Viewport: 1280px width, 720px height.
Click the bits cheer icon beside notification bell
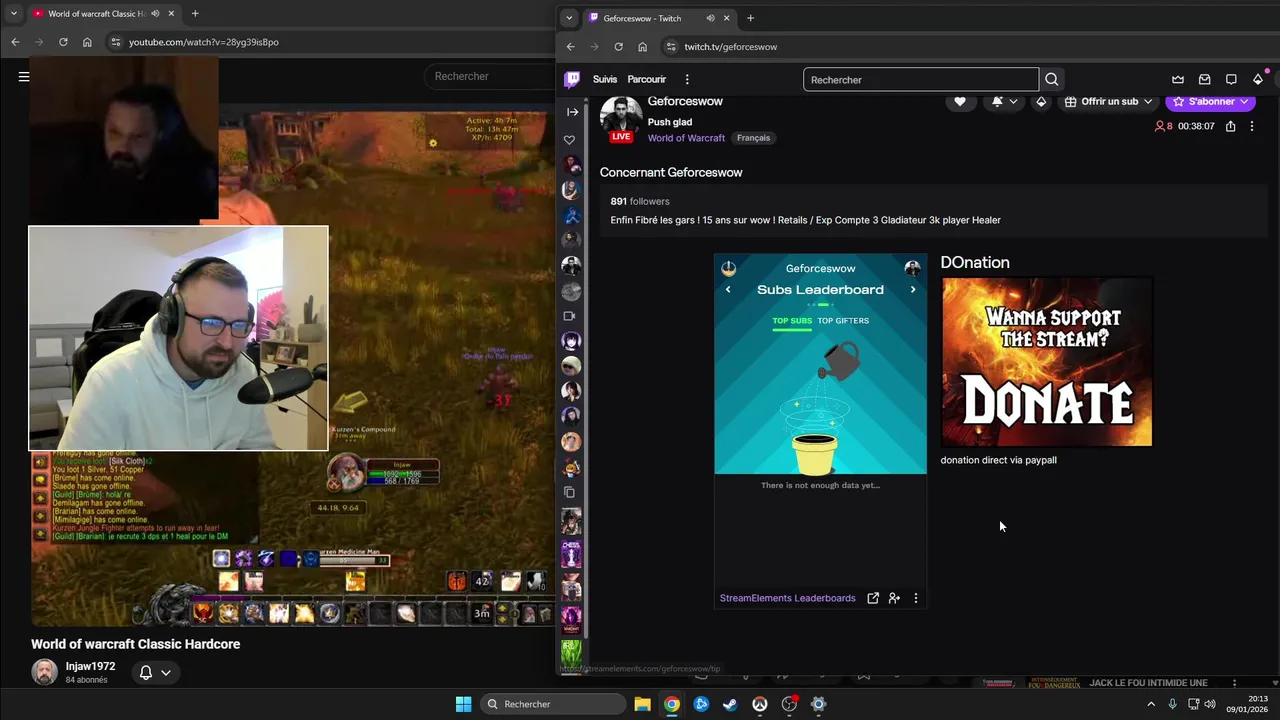tap(1041, 101)
